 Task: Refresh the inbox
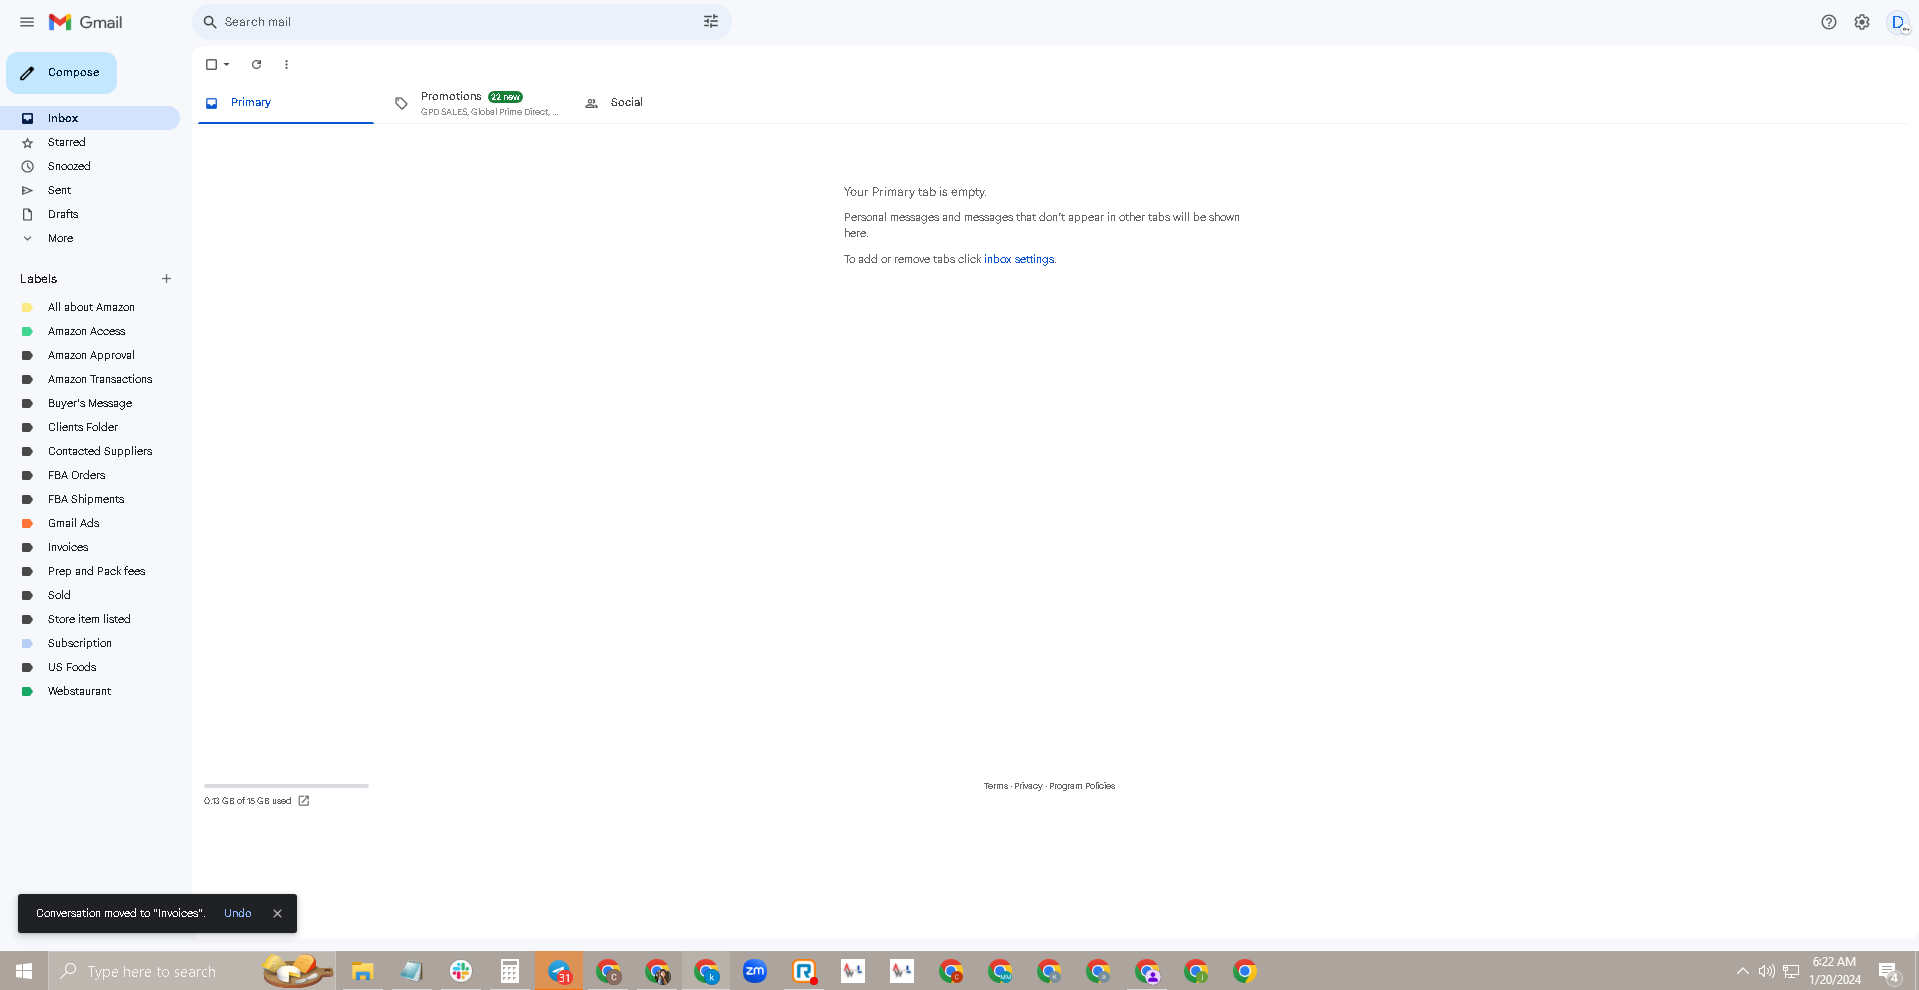pos(257,64)
